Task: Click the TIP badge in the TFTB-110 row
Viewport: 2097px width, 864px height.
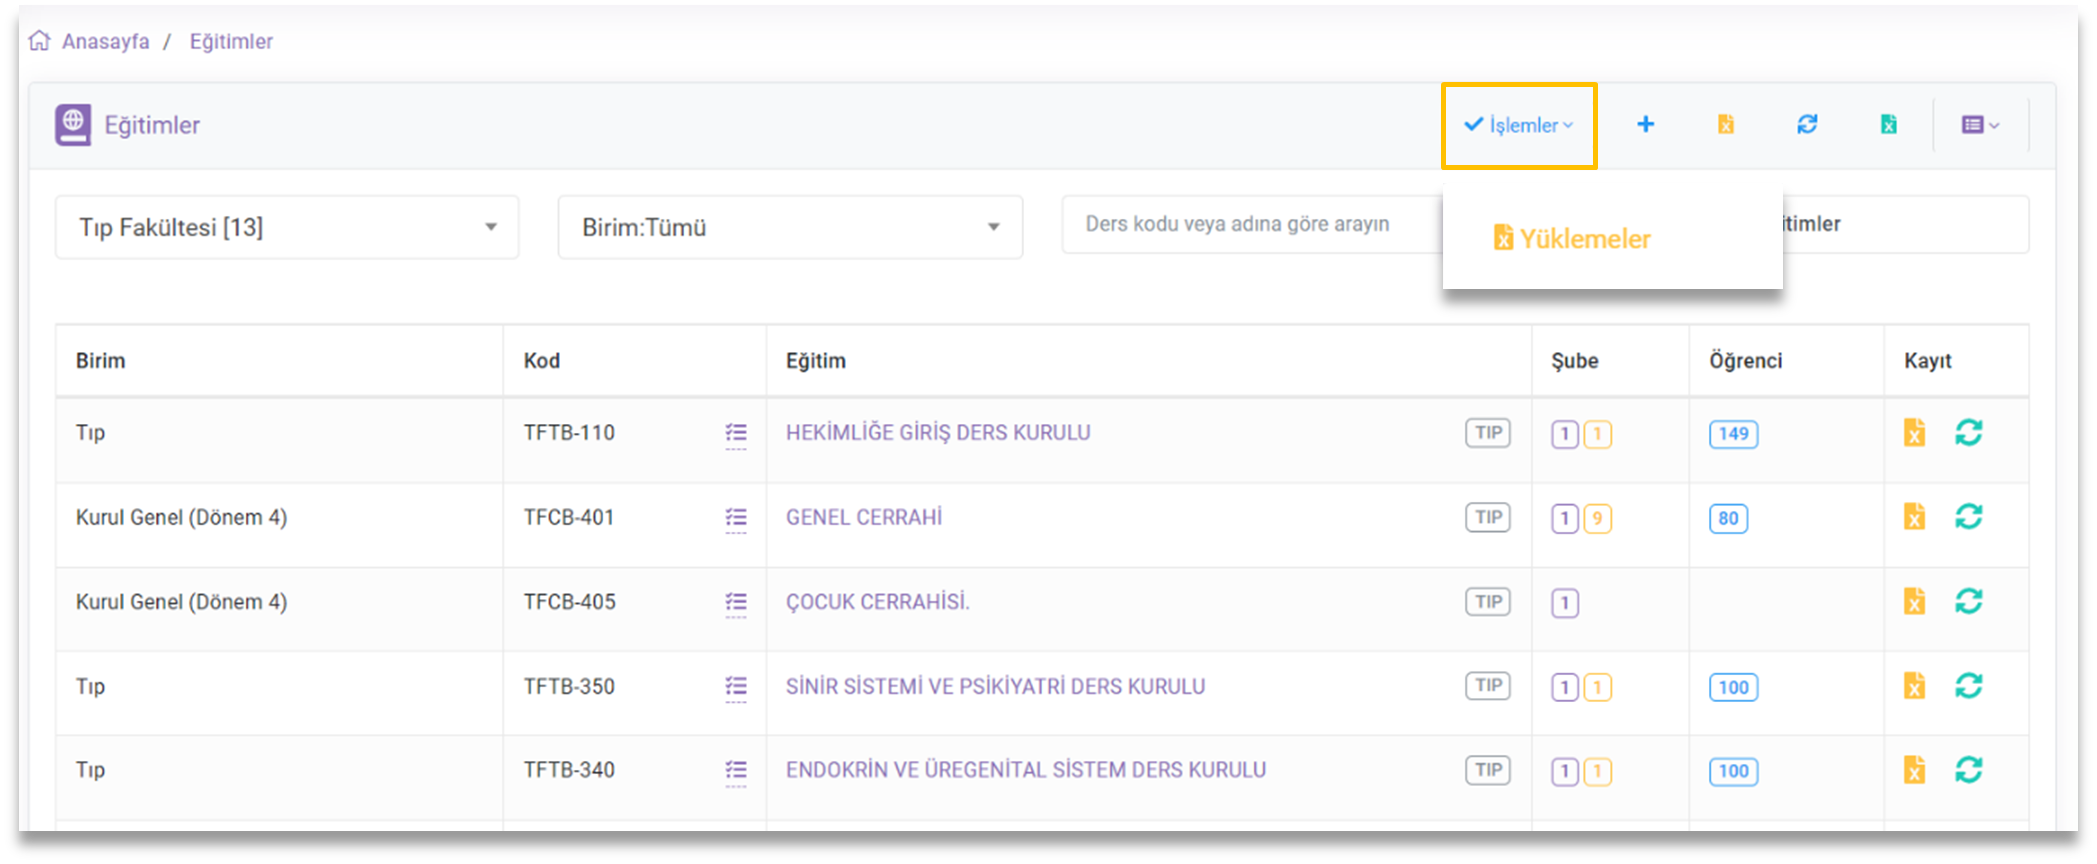Action: (x=1488, y=433)
